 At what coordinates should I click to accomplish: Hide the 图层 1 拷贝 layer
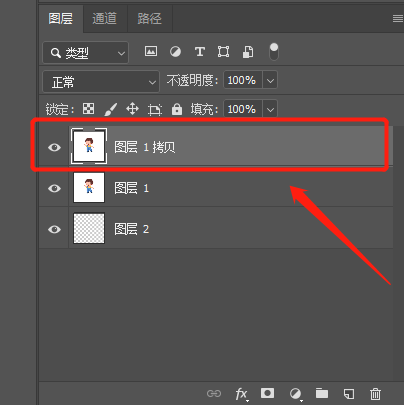click(x=54, y=147)
